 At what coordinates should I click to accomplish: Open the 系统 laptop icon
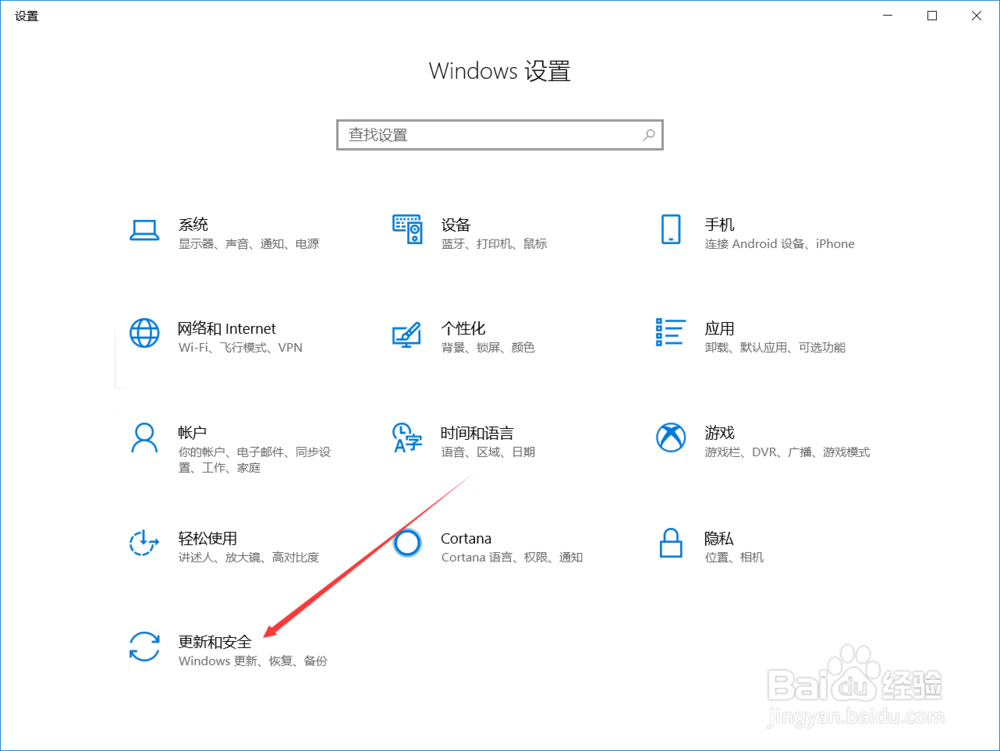pyautogui.click(x=145, y=230)
